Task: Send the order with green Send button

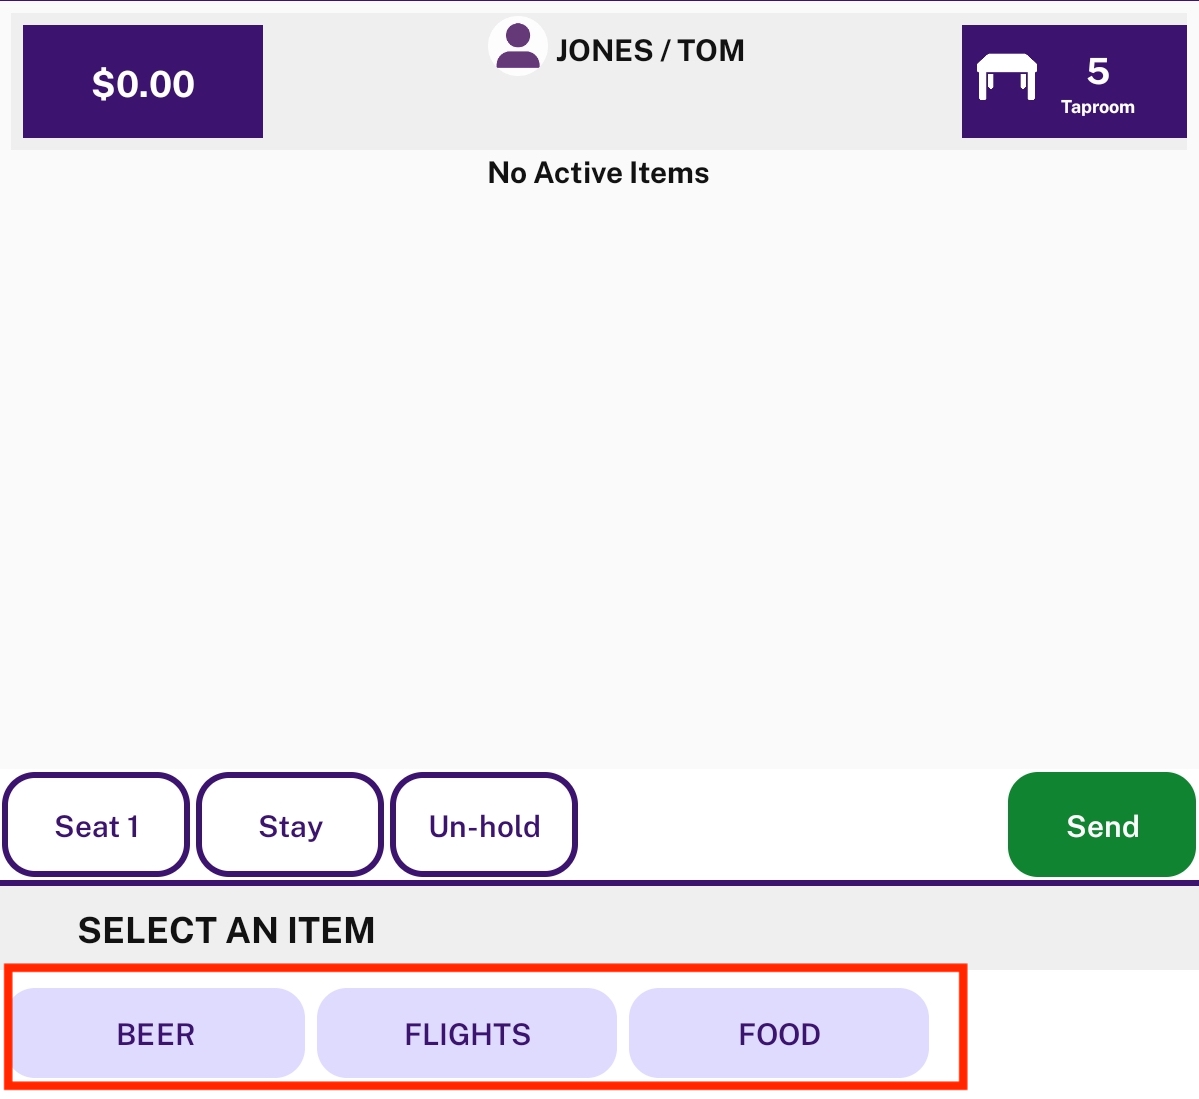Action: [1102, 825]
